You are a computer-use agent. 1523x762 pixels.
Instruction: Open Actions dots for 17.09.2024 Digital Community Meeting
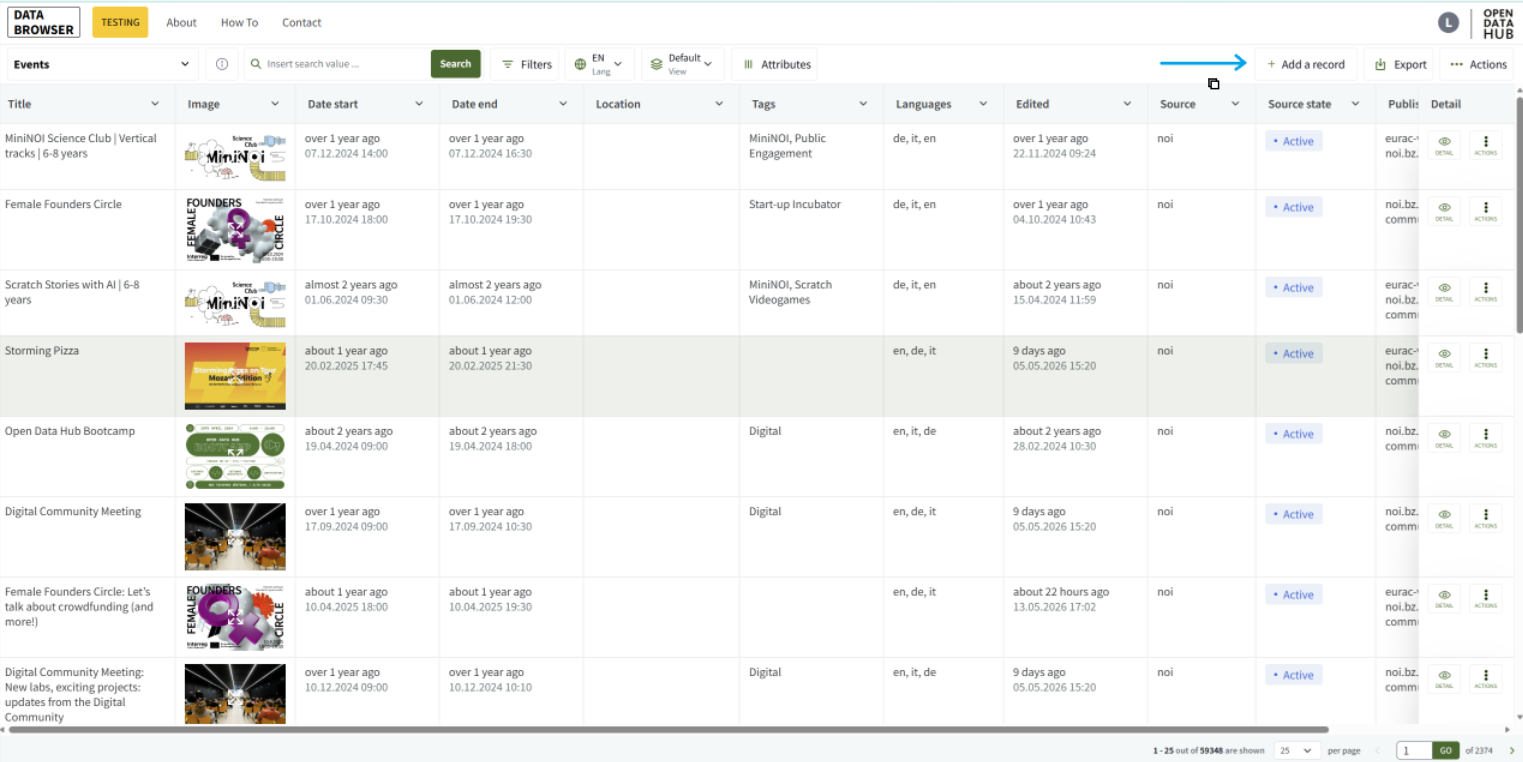(1485, 518)
